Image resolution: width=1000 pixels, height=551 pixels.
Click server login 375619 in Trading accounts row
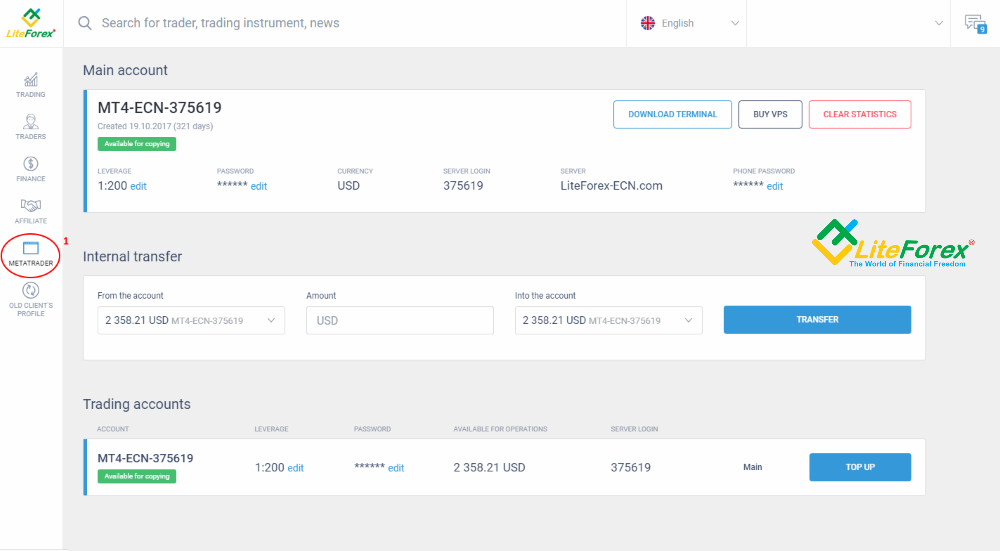tap(631, 467)
